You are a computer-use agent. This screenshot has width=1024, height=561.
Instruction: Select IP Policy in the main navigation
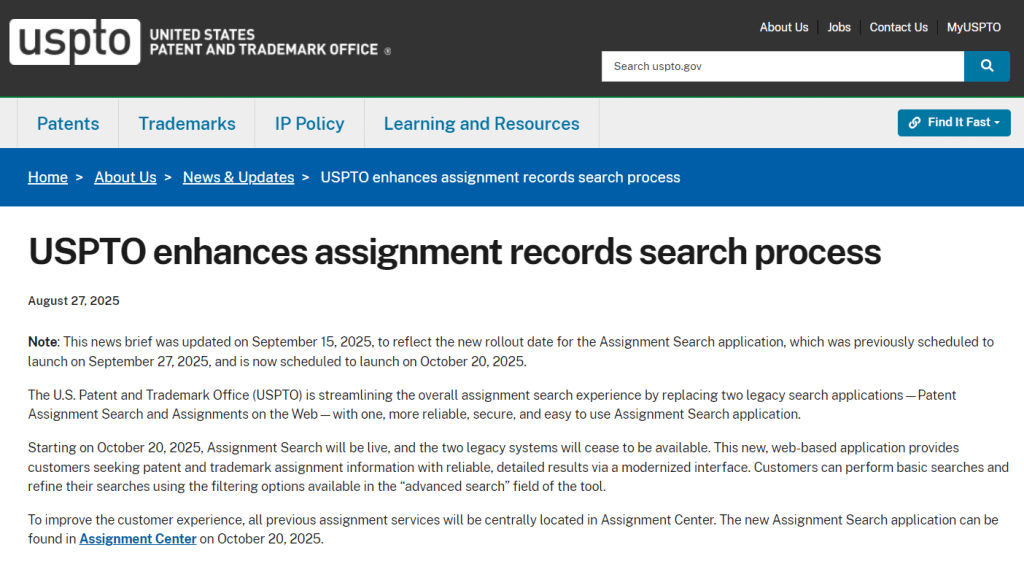coord(309,124)
